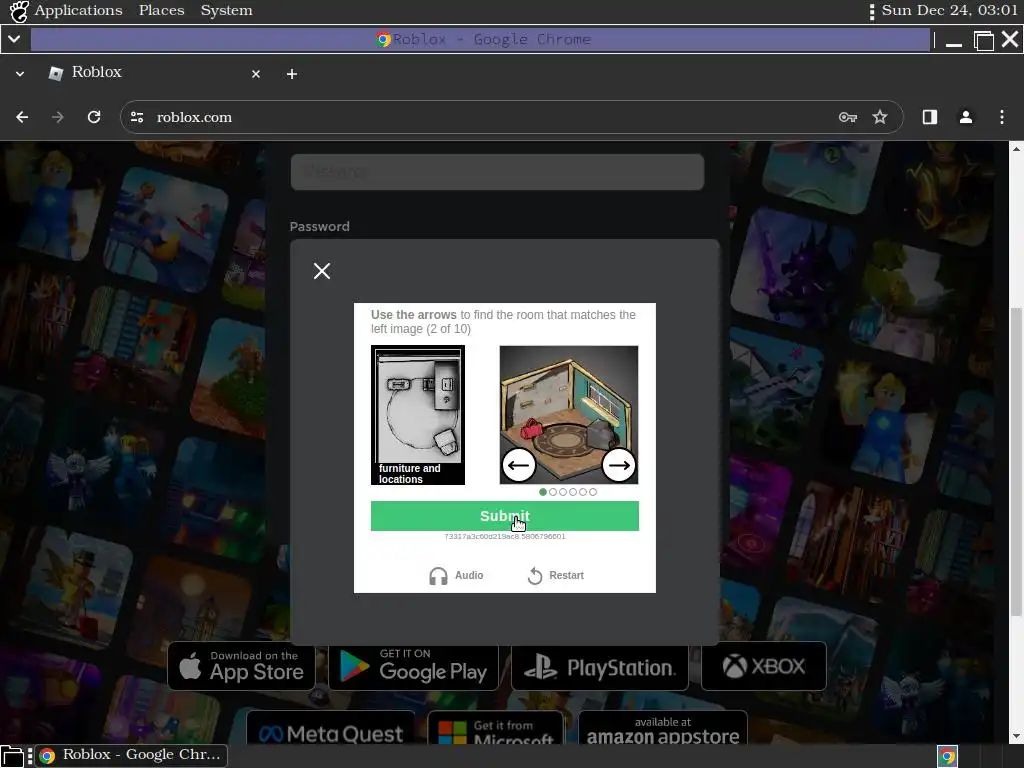Open the window menu chevron in title bar

pos(14,39)
